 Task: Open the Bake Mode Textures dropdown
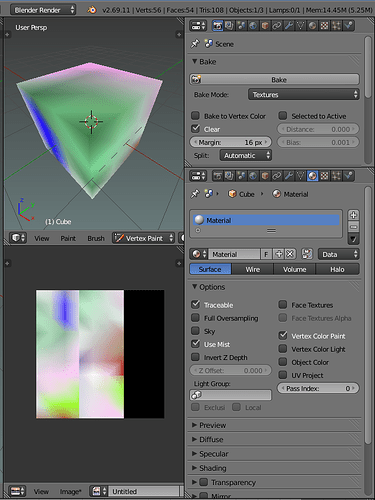click(x=304, y=95)
